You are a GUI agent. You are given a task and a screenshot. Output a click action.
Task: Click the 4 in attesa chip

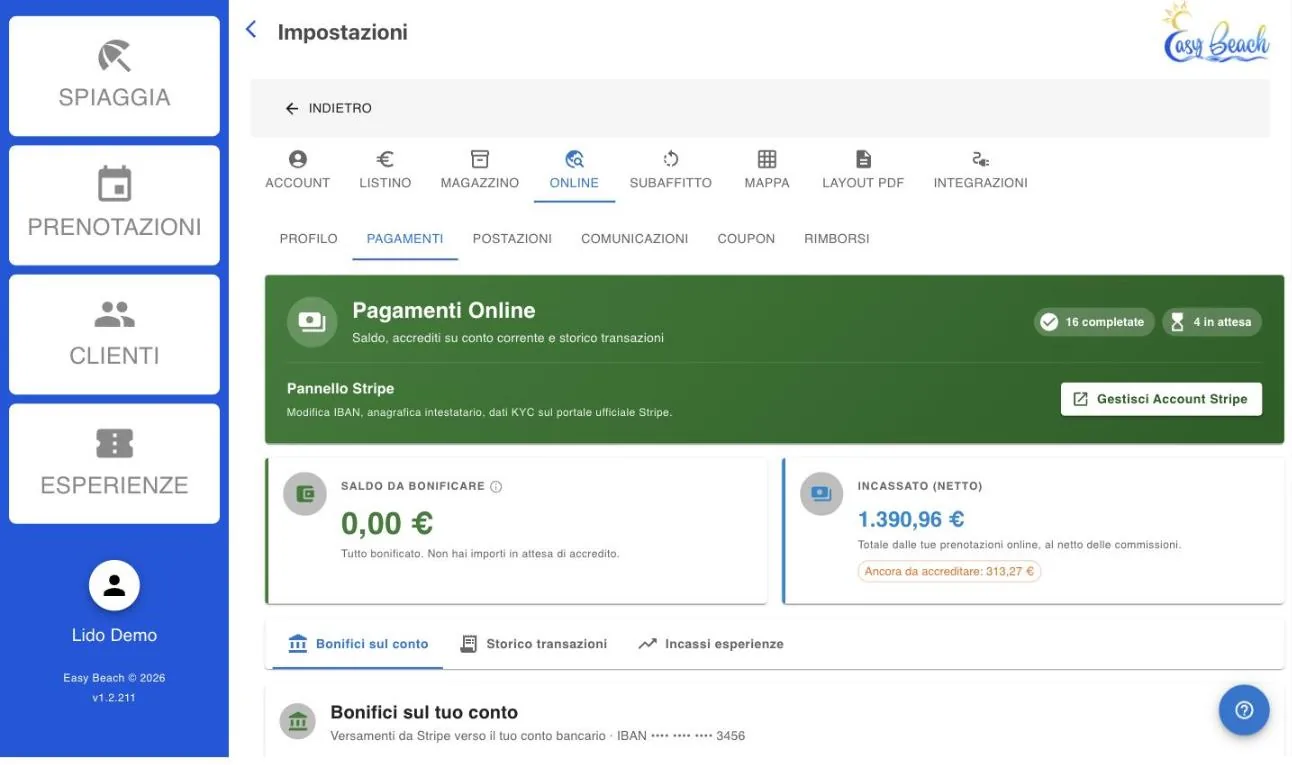1212,322
